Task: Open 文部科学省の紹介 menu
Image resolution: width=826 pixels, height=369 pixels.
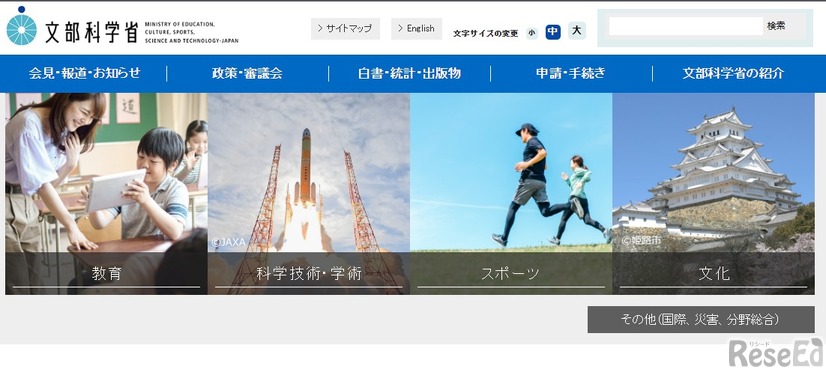Action: [x=733, y=73]
